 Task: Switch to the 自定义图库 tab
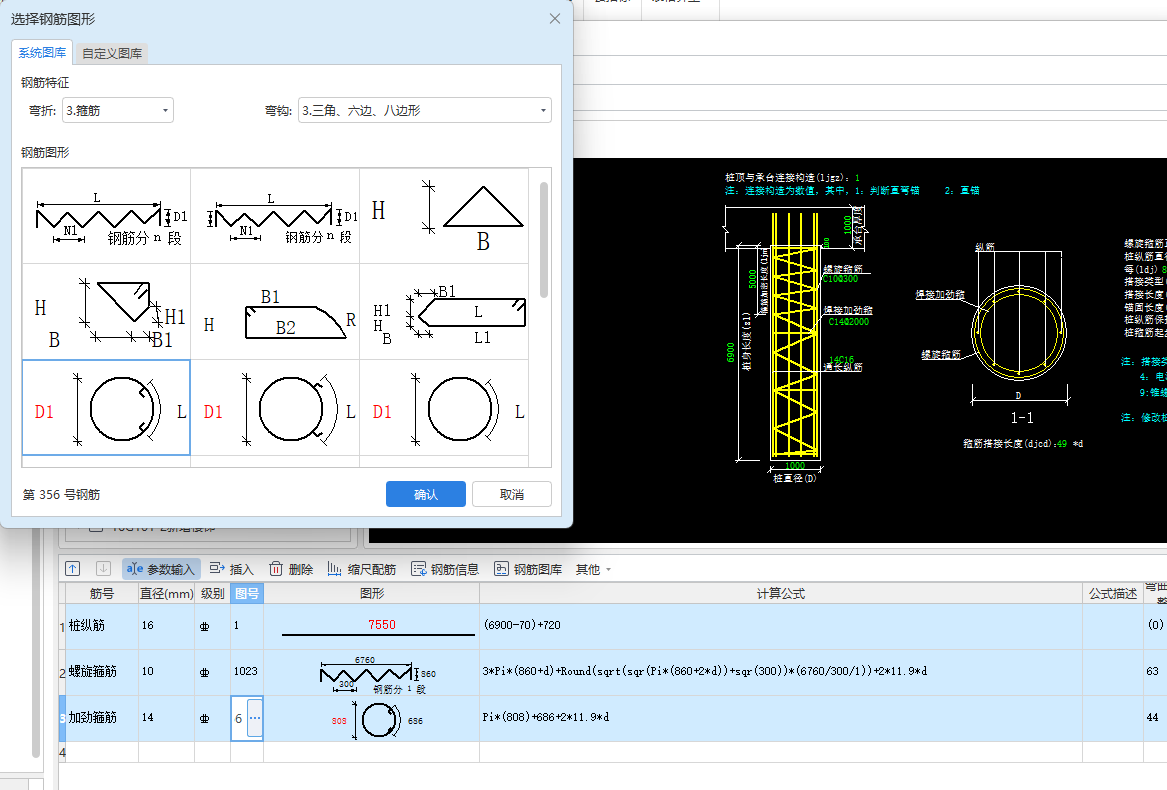(x=112, y=54)
